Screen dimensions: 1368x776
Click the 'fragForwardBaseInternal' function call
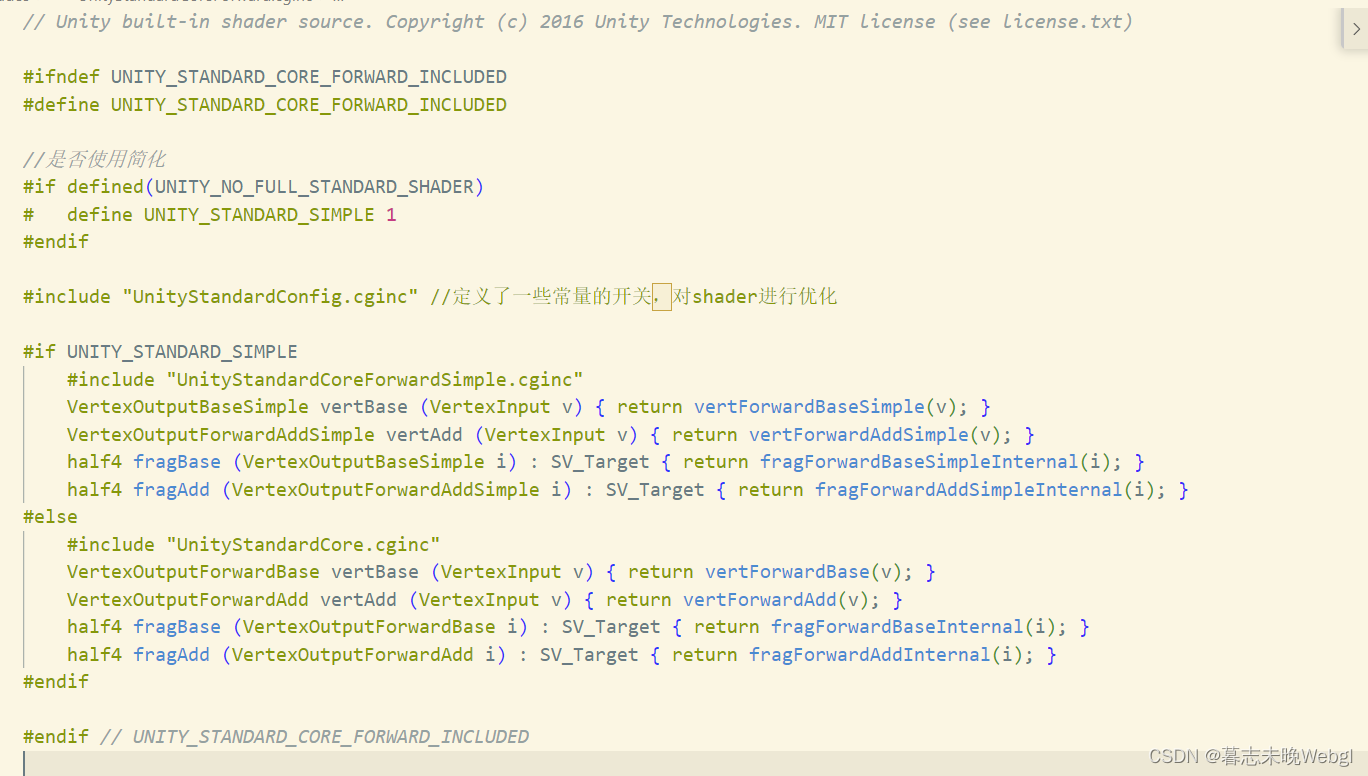coord(897,627)
